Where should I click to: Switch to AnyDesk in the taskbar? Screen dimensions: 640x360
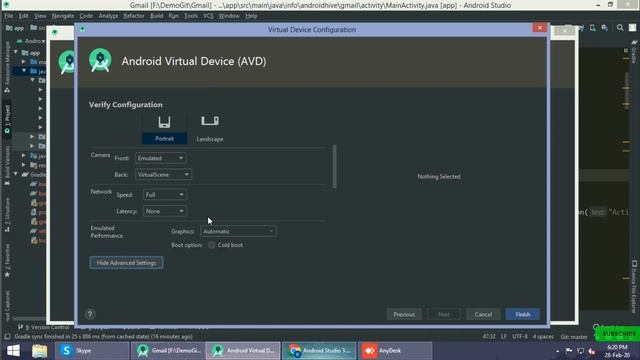coord(395,351)
